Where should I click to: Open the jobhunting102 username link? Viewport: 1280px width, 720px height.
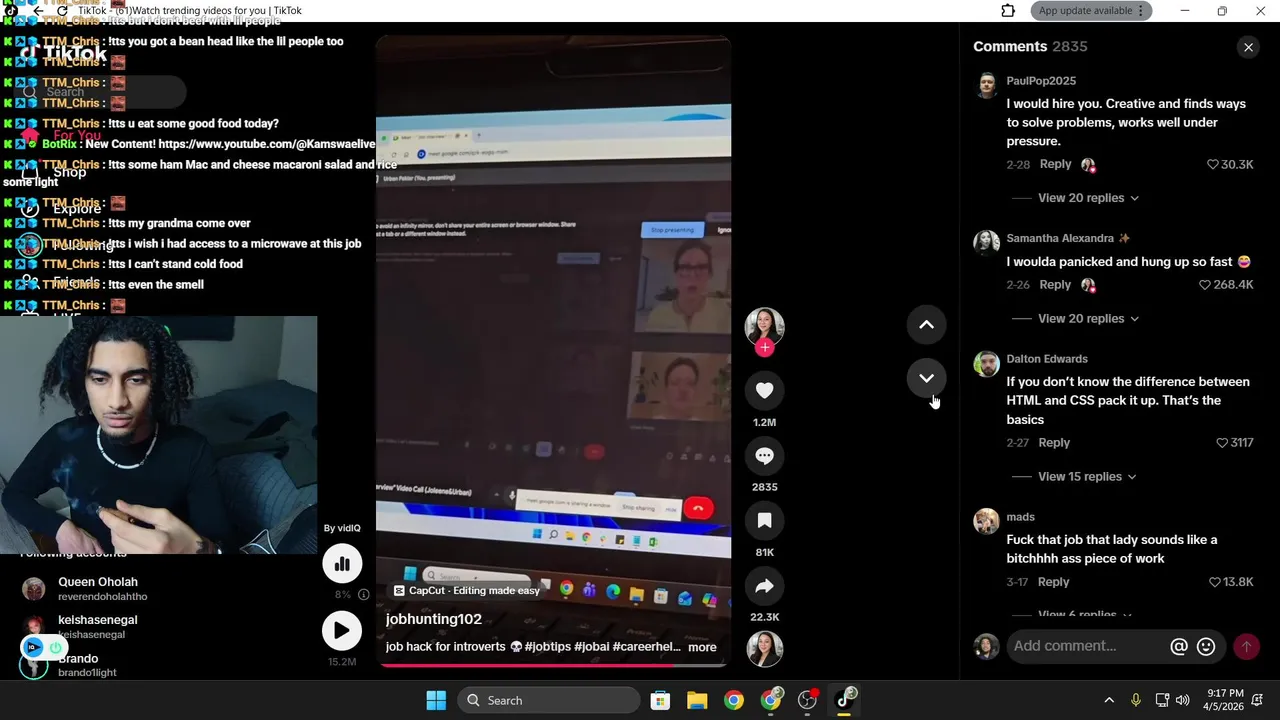434,619
